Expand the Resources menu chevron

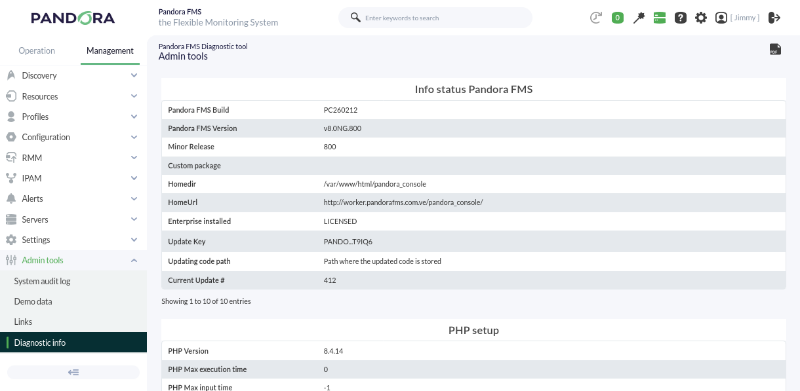pos(134,96)
